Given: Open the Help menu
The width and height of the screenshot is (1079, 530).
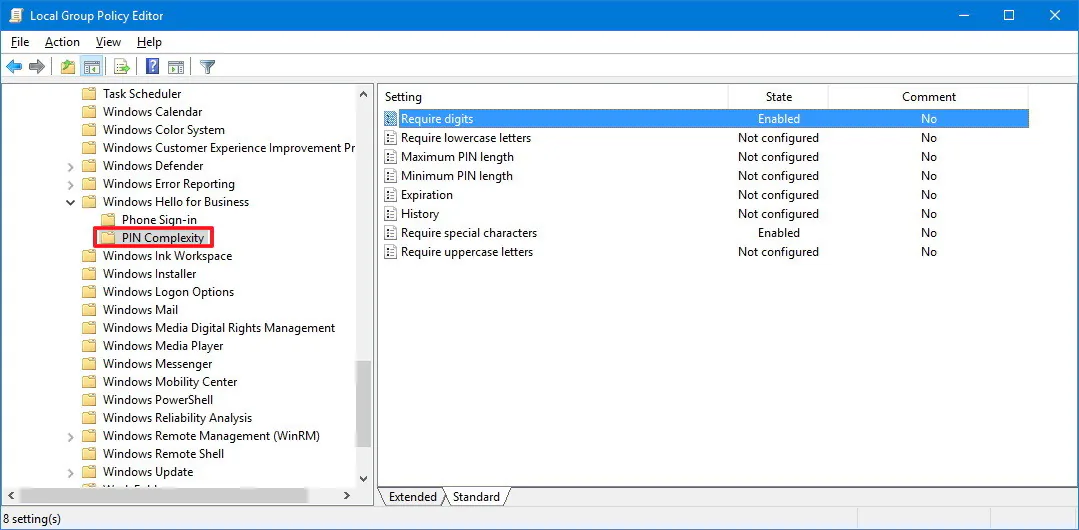Looking at the screenshot, I should click(x=149, y=42).
